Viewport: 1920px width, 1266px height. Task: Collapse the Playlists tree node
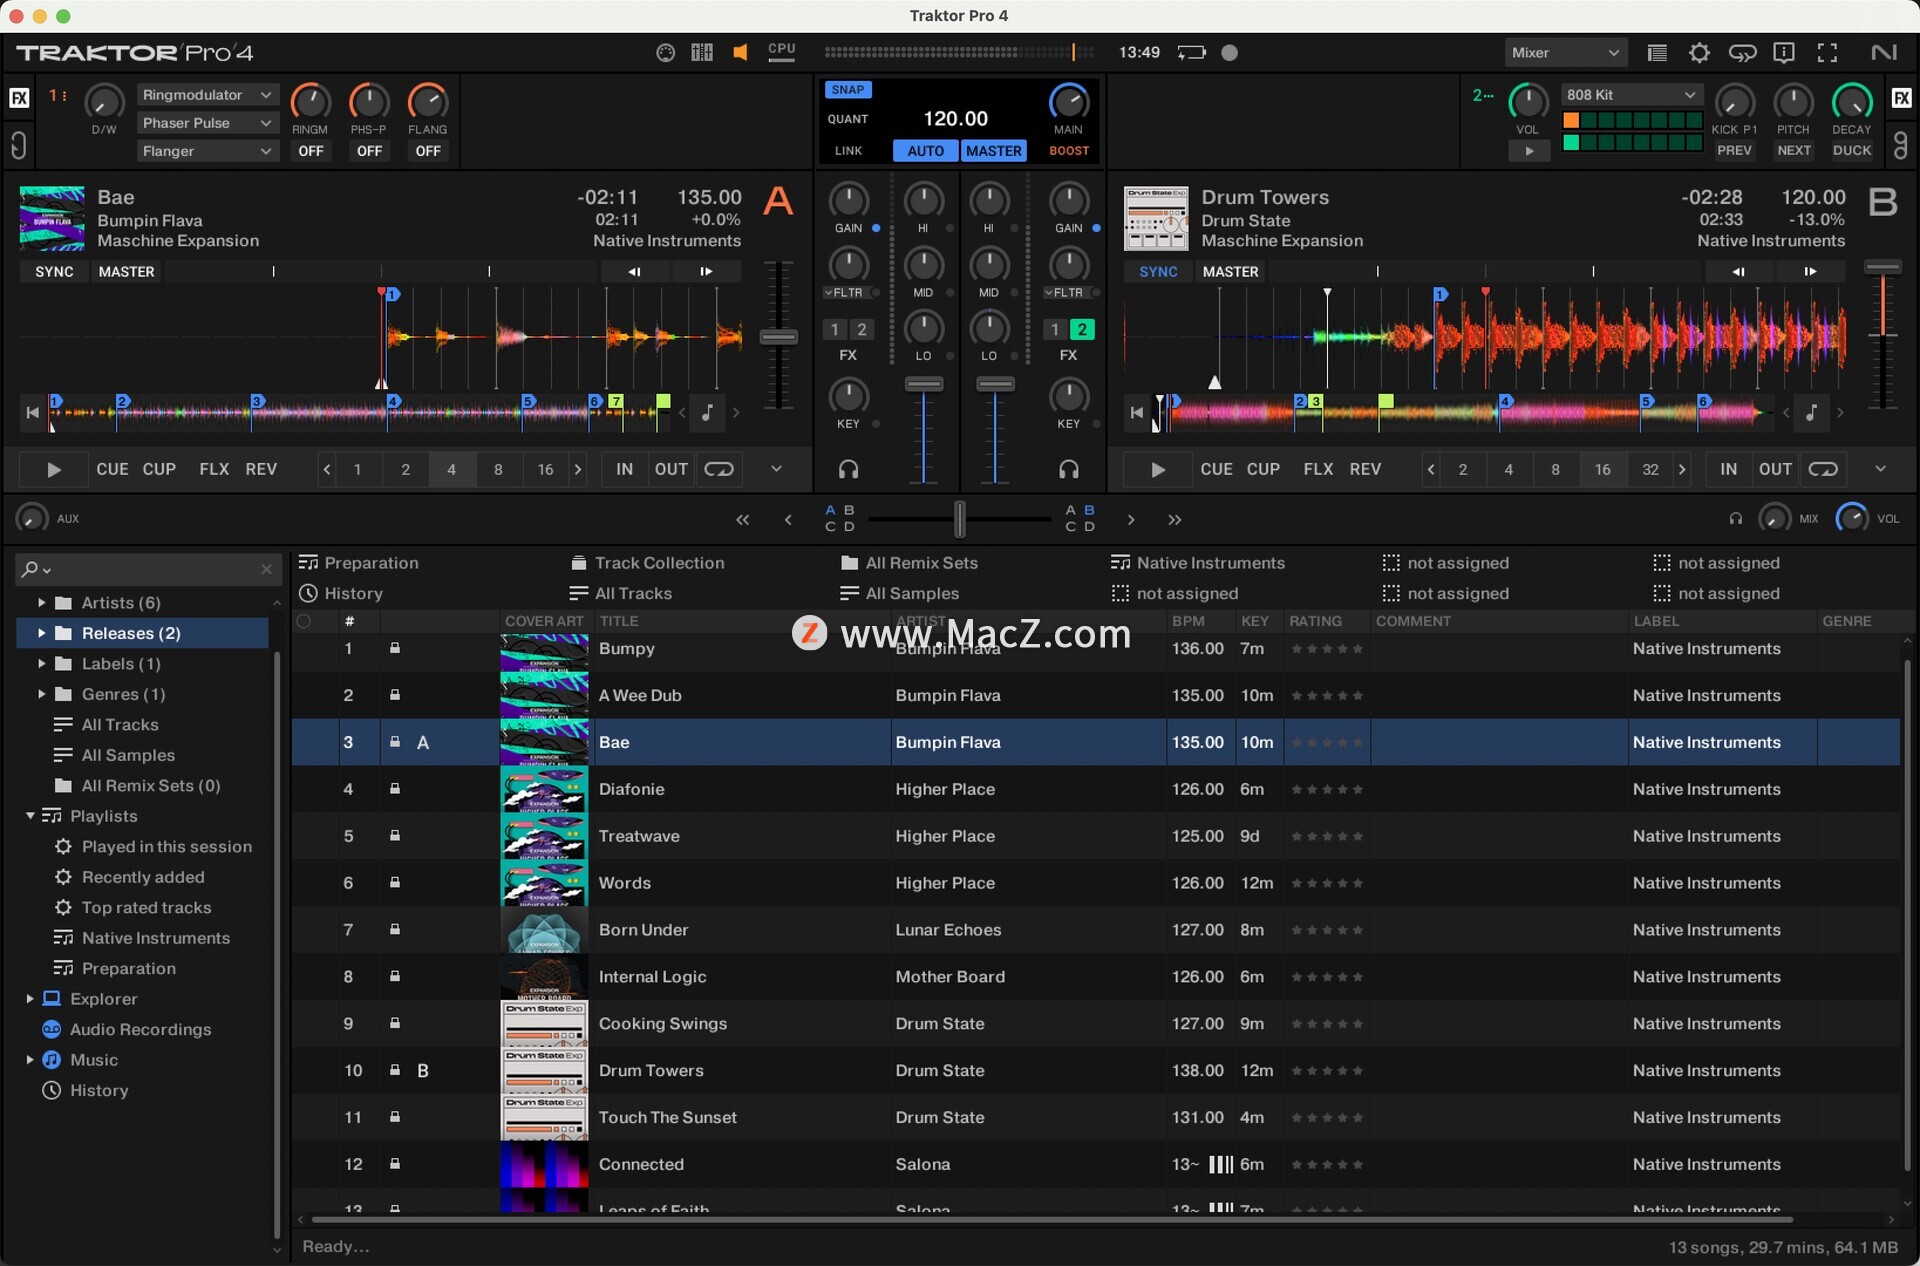point(30,816)
